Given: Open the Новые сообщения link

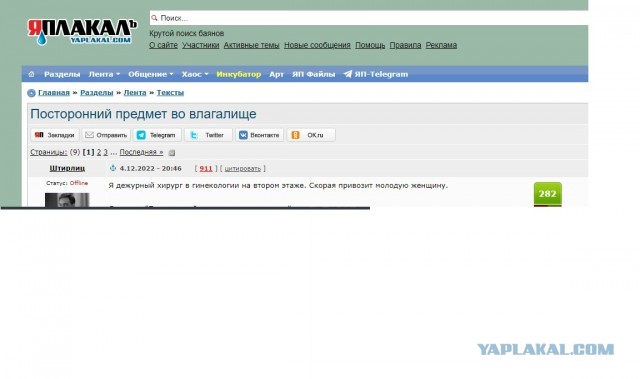Looking at the screenshot, I should pyautogui.click(x=317, y=45).
